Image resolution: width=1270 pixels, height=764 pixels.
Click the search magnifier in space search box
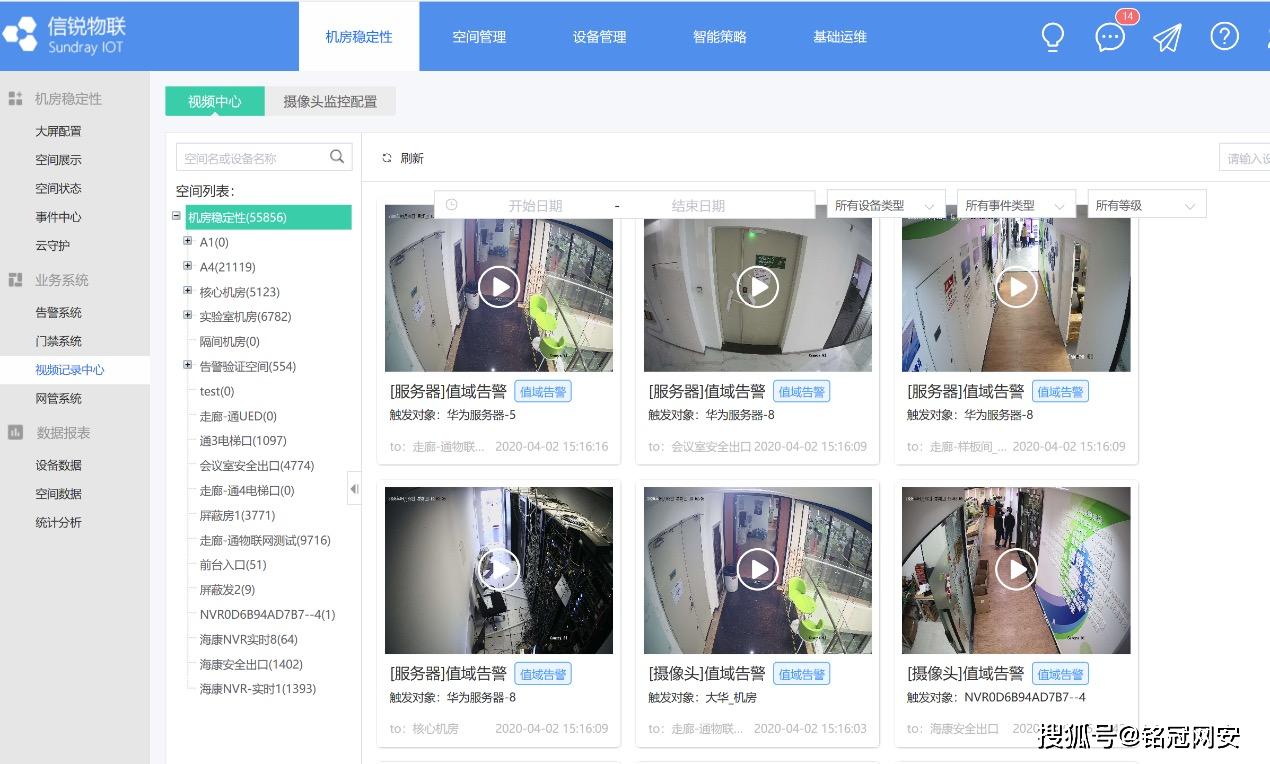click(x=337, y=156)
